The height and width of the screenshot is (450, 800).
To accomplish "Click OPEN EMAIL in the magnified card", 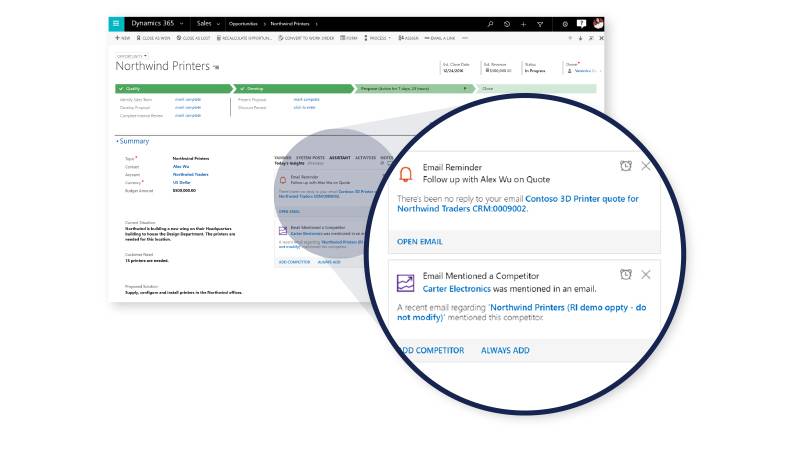I will 420,242.
